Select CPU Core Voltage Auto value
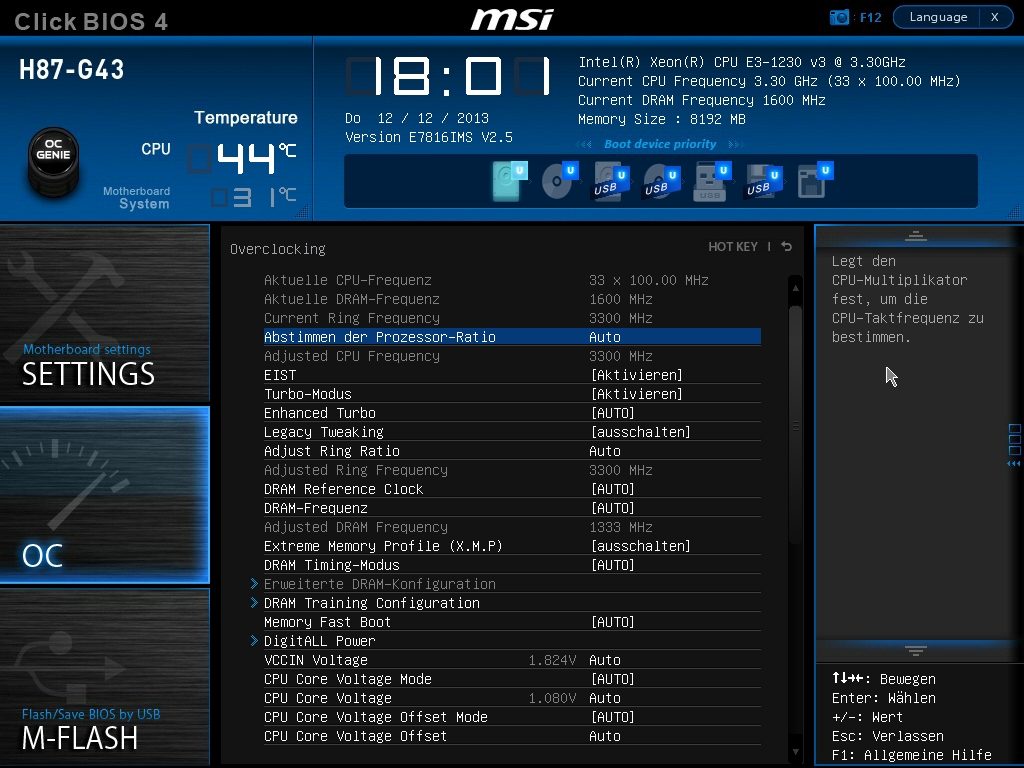 pos(605,698)
